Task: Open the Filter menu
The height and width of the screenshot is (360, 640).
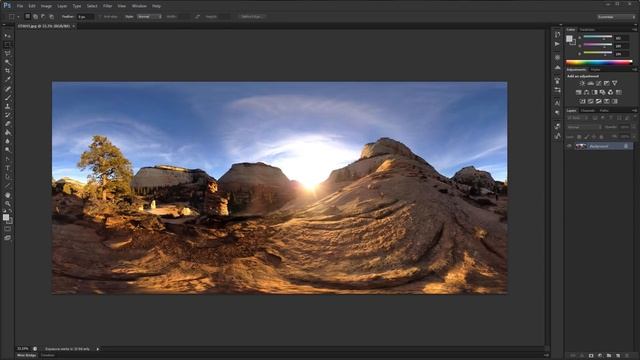Action: (x=107, y=6)
